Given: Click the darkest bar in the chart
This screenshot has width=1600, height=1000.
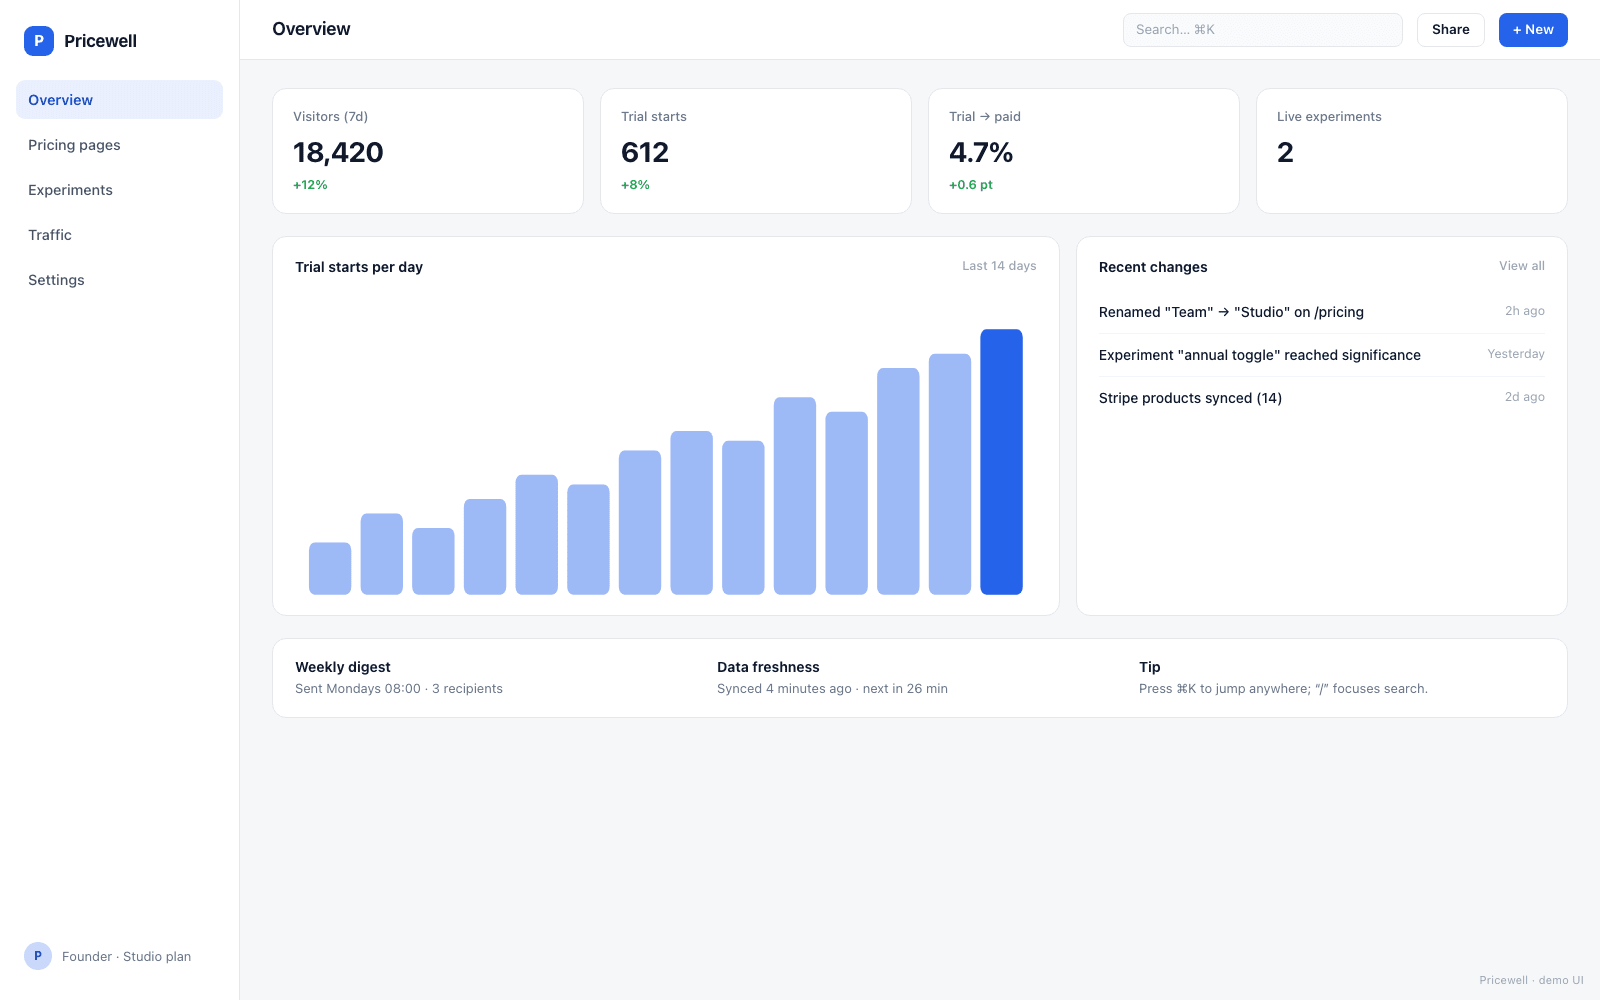Looking at the screenshot, I should point(1001,462).
